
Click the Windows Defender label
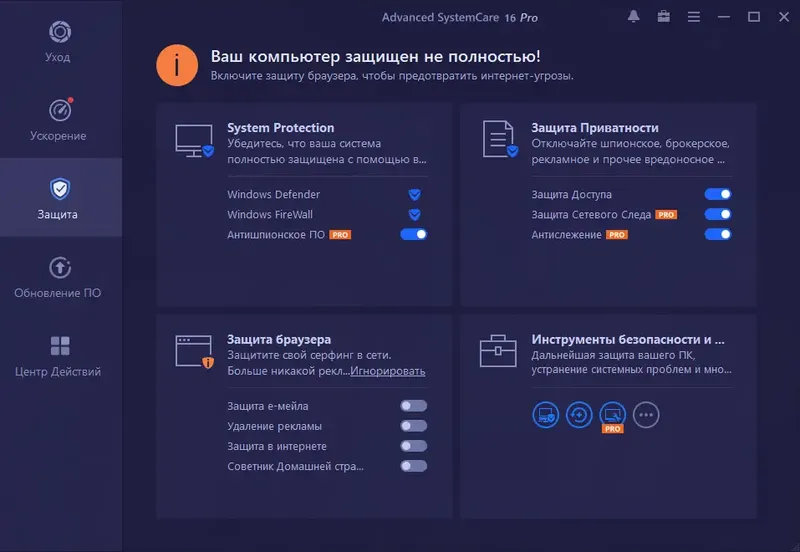(x=274, y=194)
